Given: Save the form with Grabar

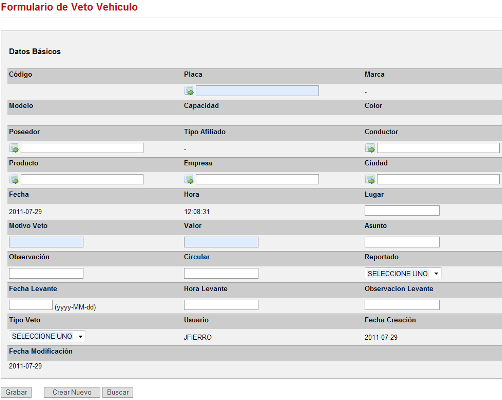Looking at the screenshot, I should coord(16,392).
